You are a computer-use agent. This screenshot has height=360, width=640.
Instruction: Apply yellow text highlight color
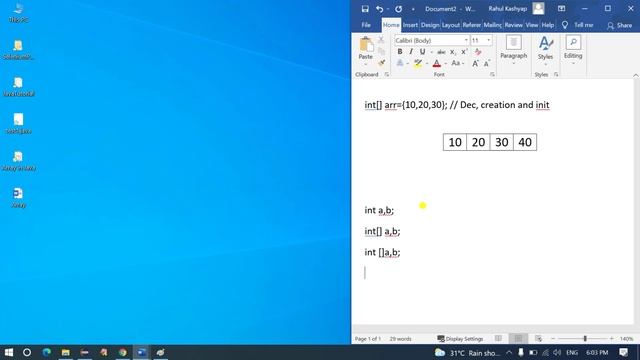point(418,63)
